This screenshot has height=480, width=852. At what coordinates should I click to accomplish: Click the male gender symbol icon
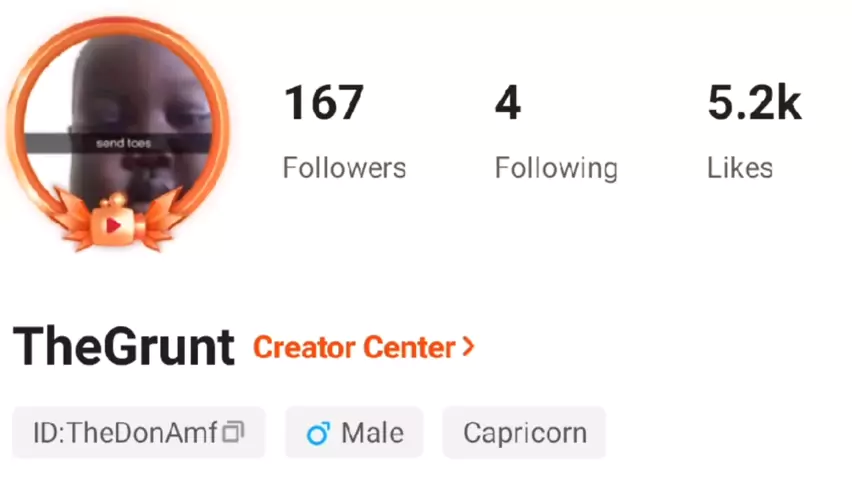[318, 433]
